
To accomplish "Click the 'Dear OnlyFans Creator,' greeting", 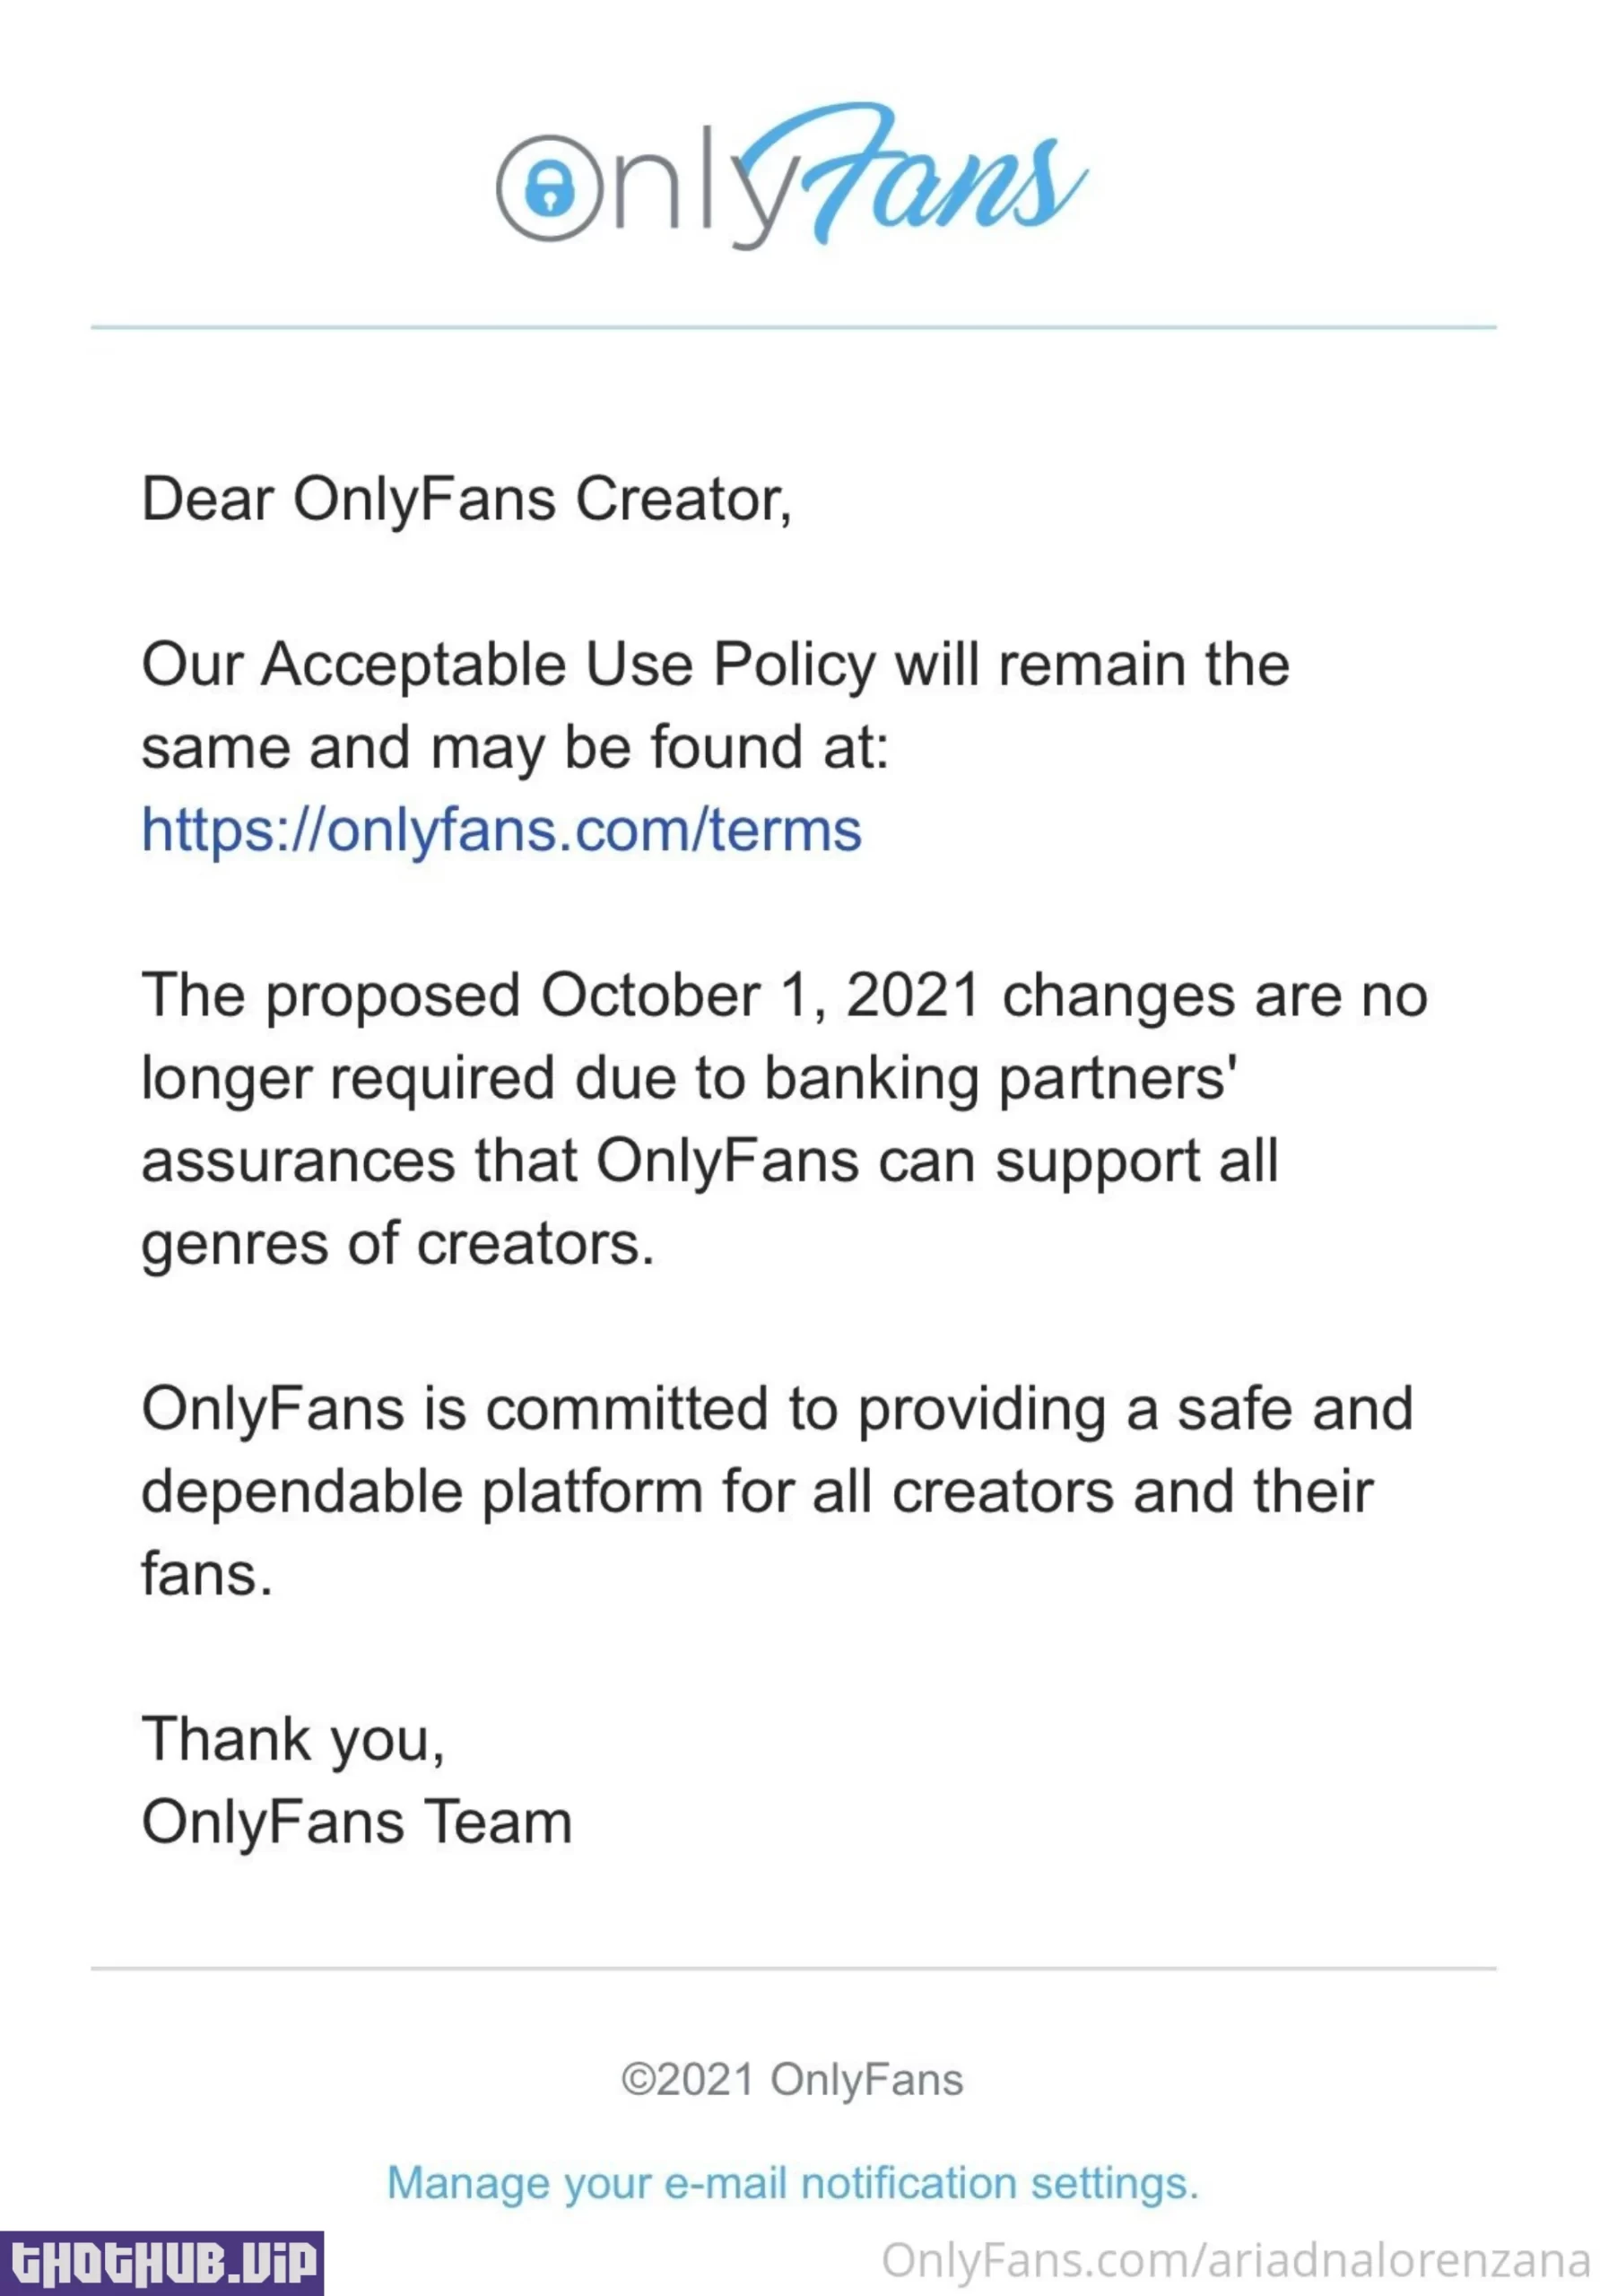I will tap(466, 498).
